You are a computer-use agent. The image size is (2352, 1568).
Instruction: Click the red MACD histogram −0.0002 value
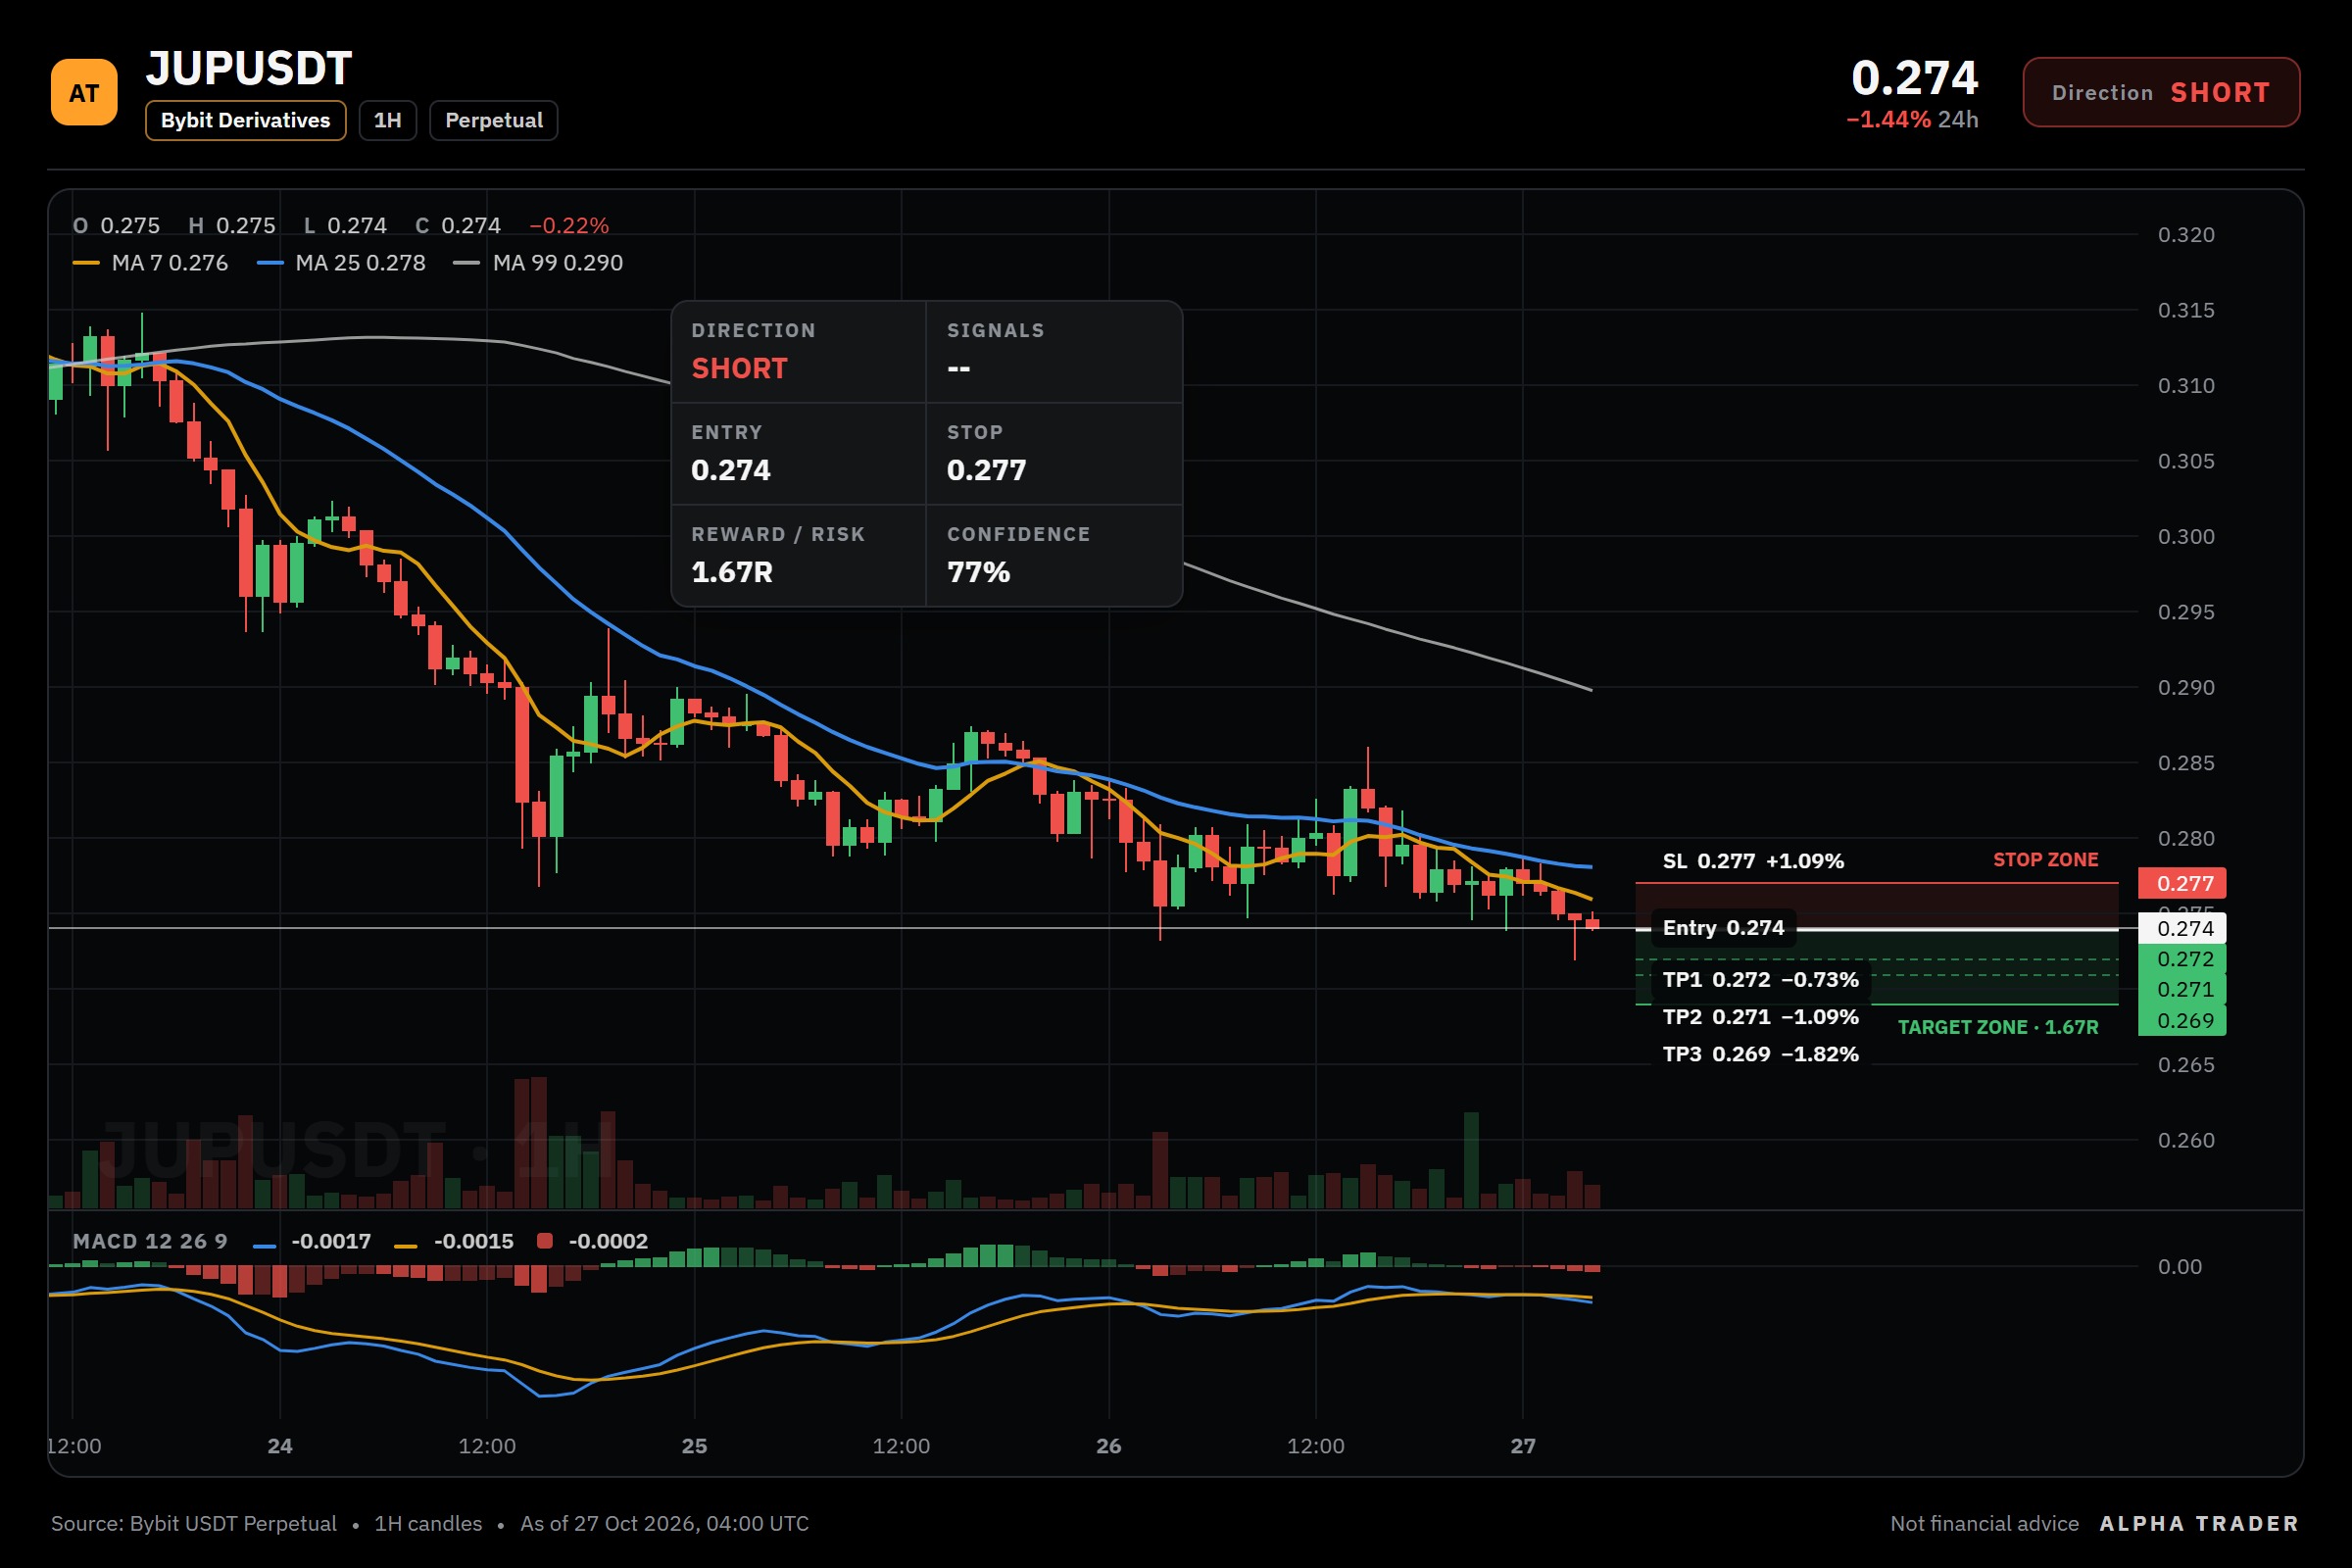pyautogui.click(x=608, y=1241)
